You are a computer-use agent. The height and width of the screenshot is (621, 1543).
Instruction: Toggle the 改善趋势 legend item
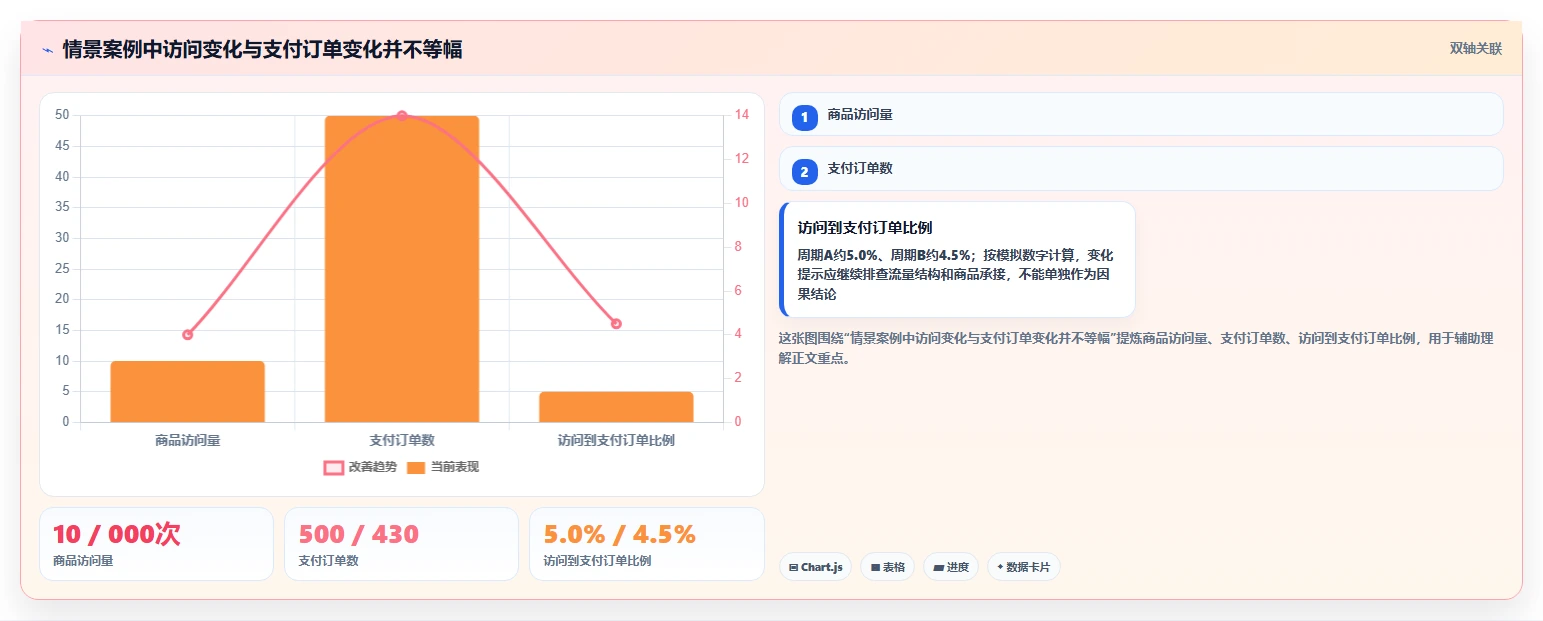click(360, 467)
